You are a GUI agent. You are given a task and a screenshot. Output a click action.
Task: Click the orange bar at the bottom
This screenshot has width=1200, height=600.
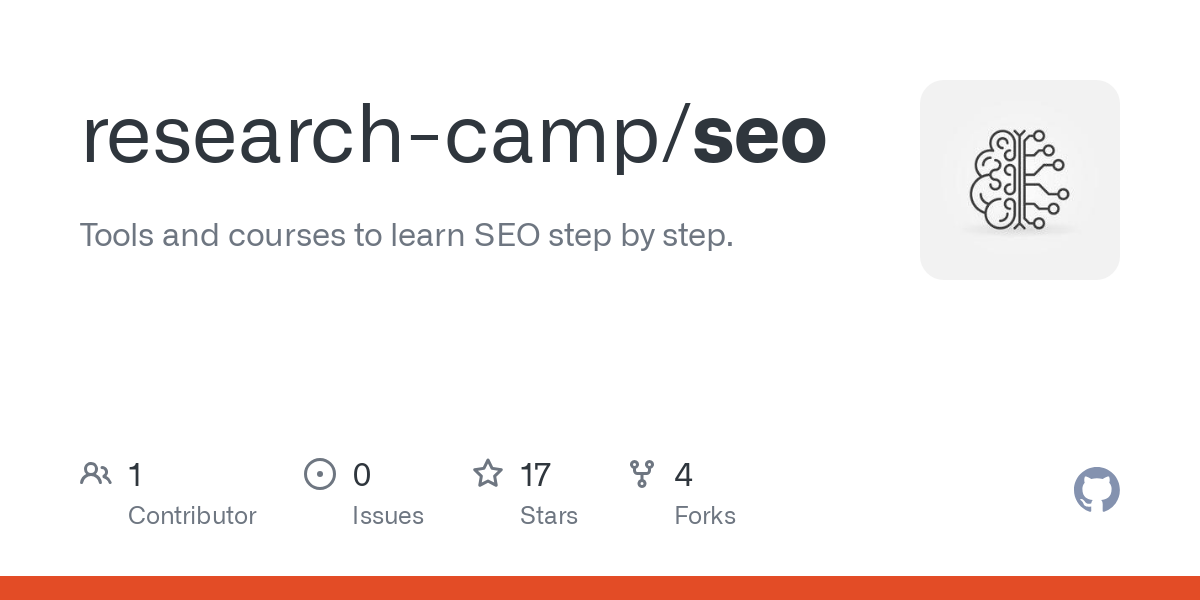coord(600,588)
